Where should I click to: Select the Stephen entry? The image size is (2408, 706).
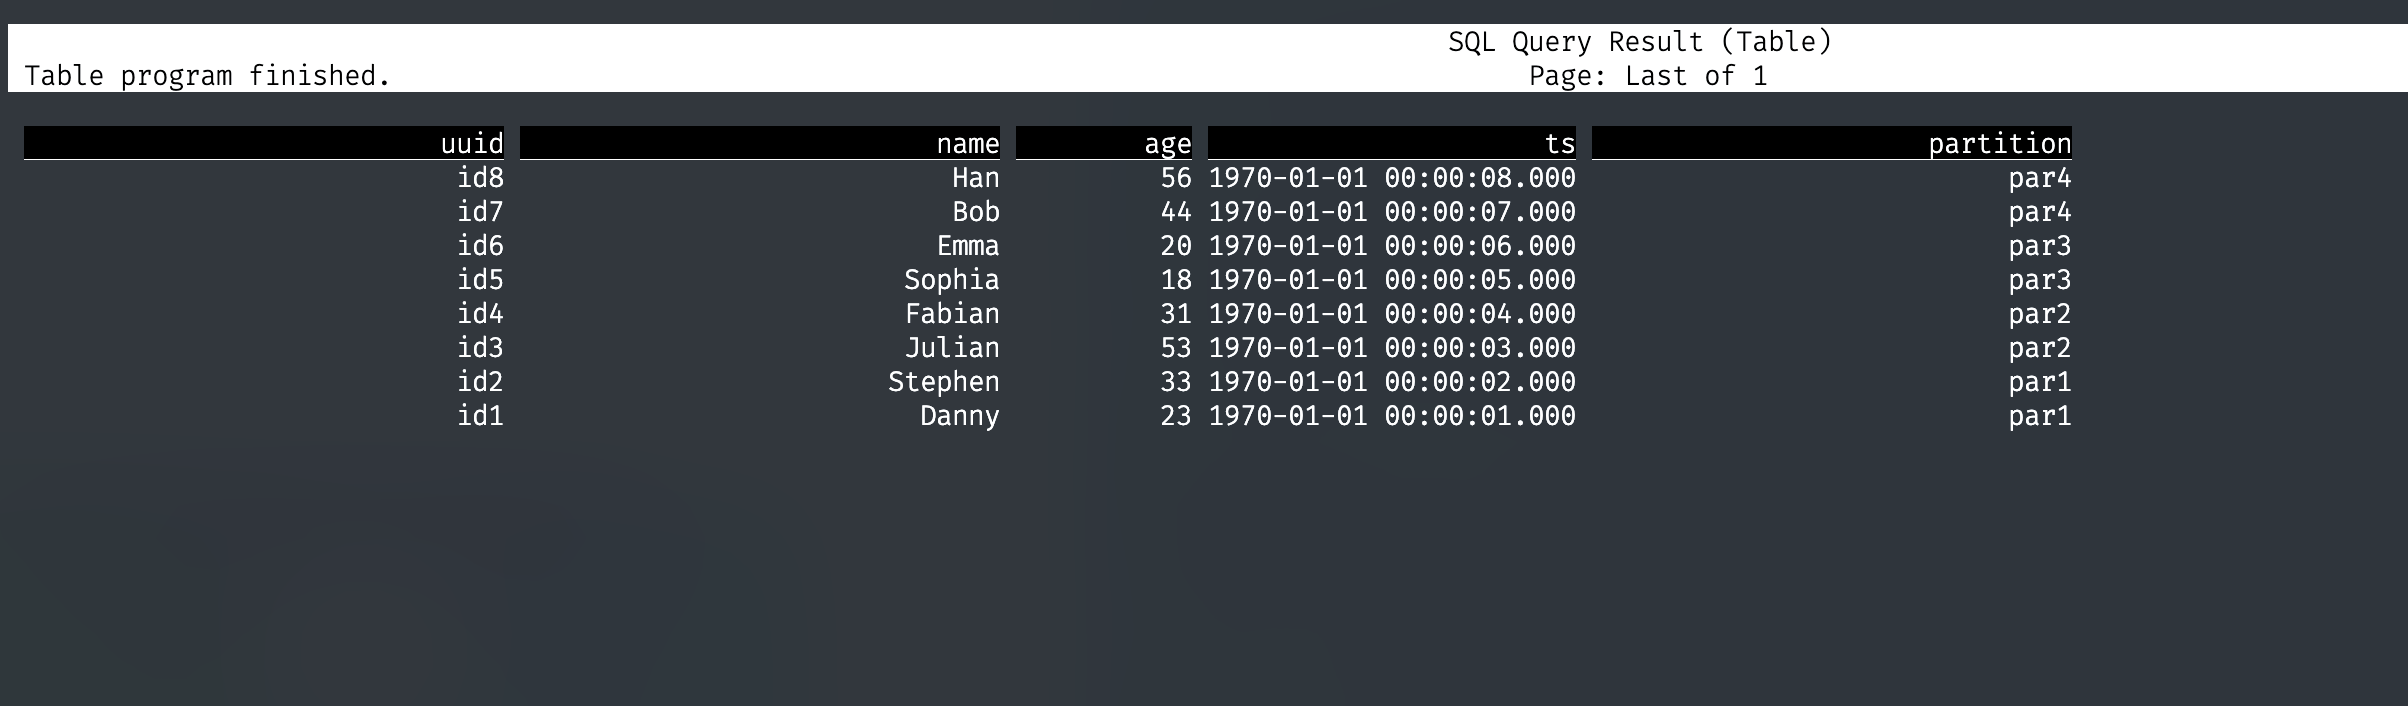click(944, 382)
